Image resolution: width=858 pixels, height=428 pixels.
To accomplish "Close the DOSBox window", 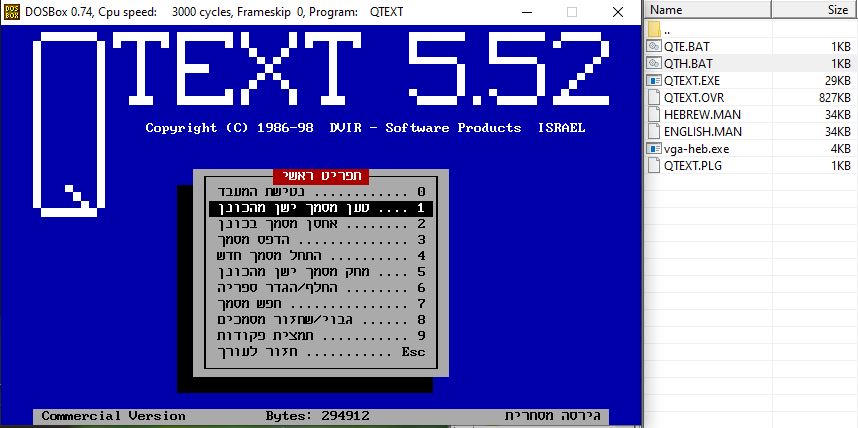I will (x=618, y=12).
